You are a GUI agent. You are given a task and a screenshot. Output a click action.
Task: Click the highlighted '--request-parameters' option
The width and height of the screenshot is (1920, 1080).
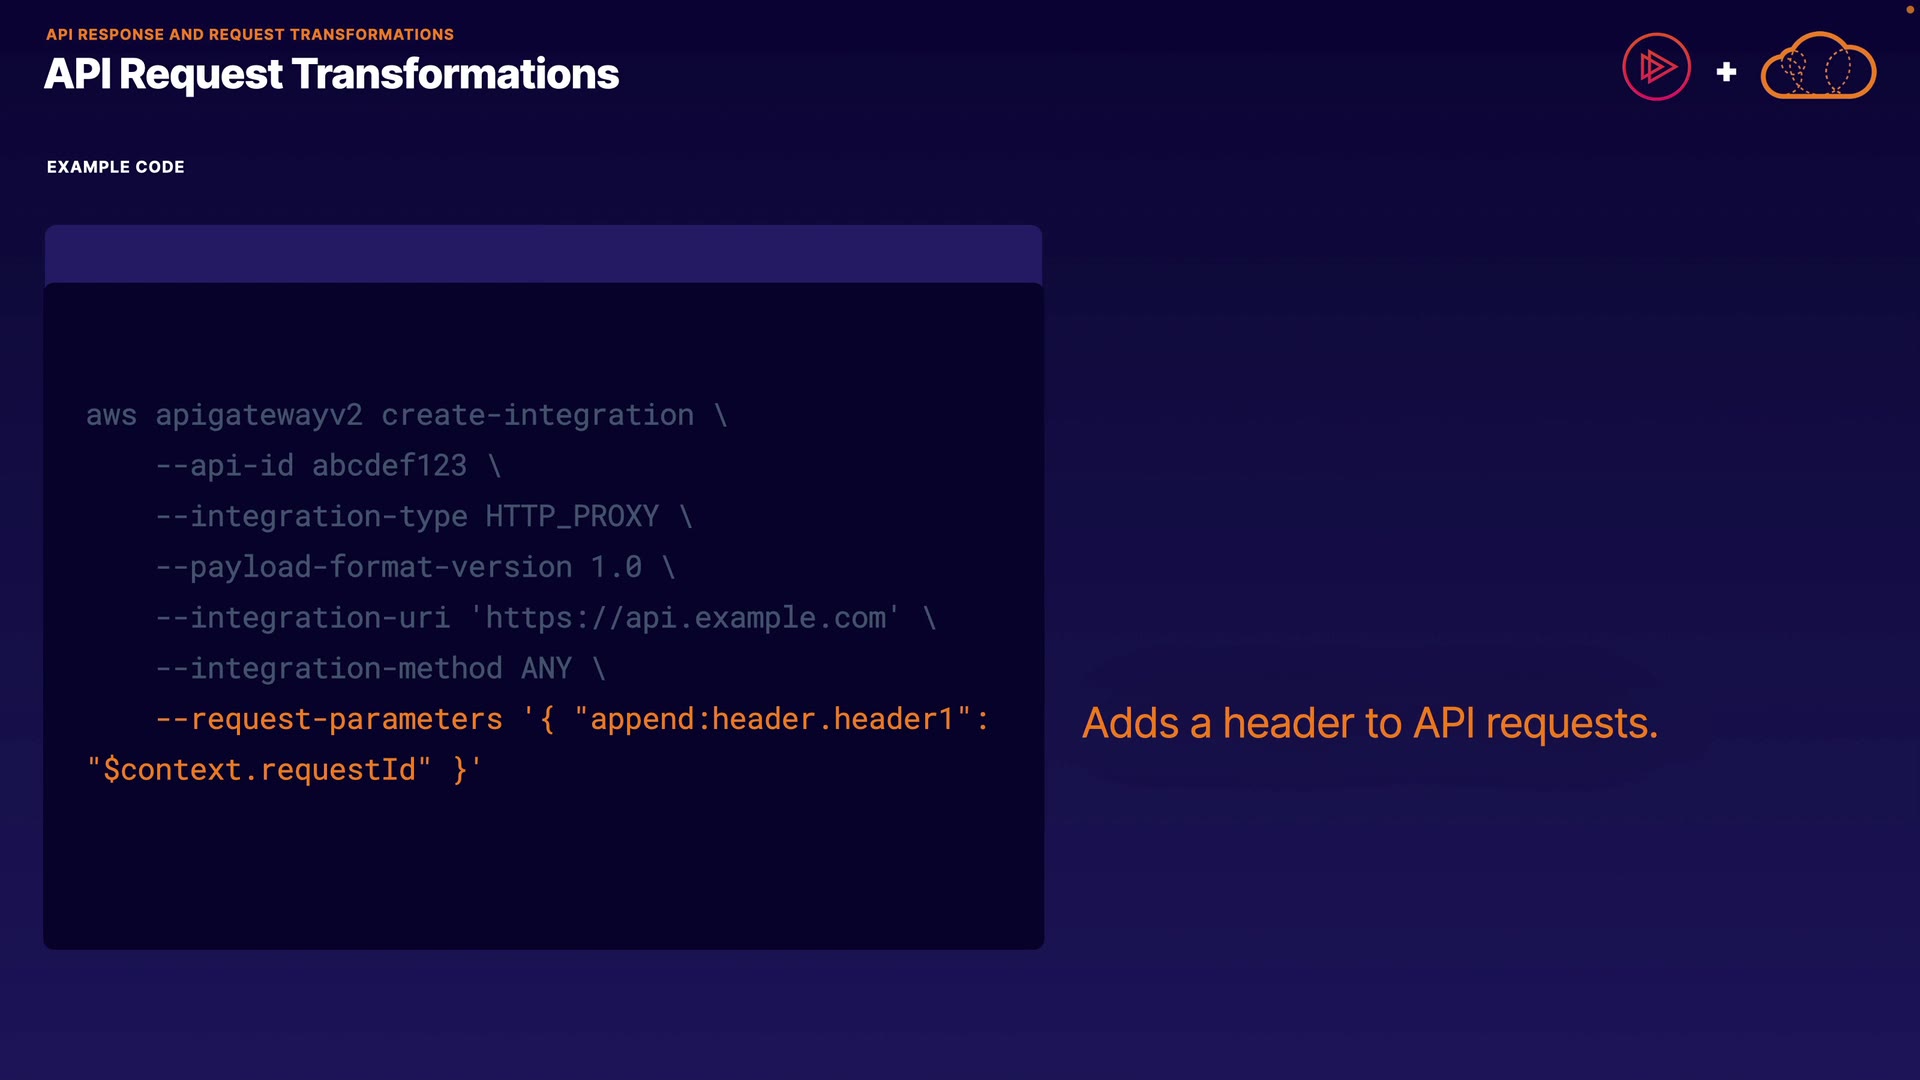click(x=329, y=719)
